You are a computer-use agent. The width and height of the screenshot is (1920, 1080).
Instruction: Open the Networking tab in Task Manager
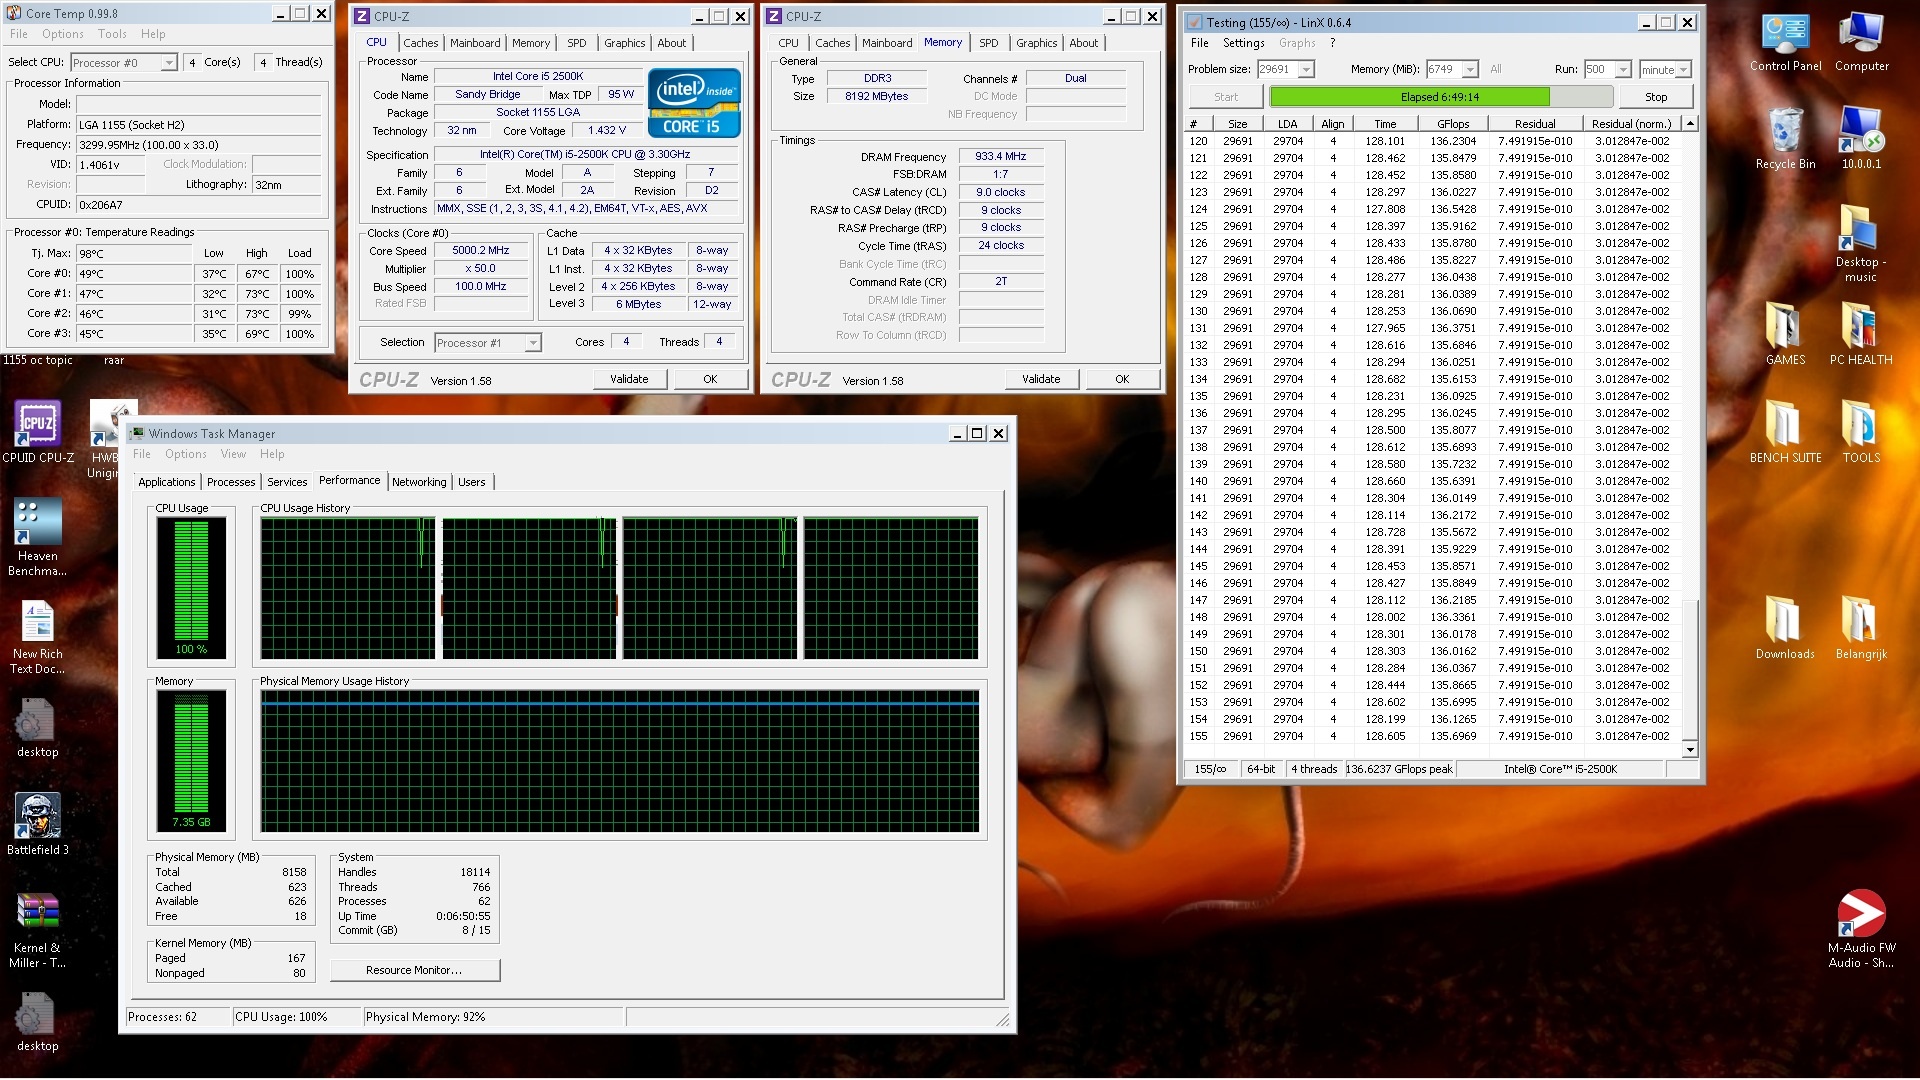[x=419, y=482]
